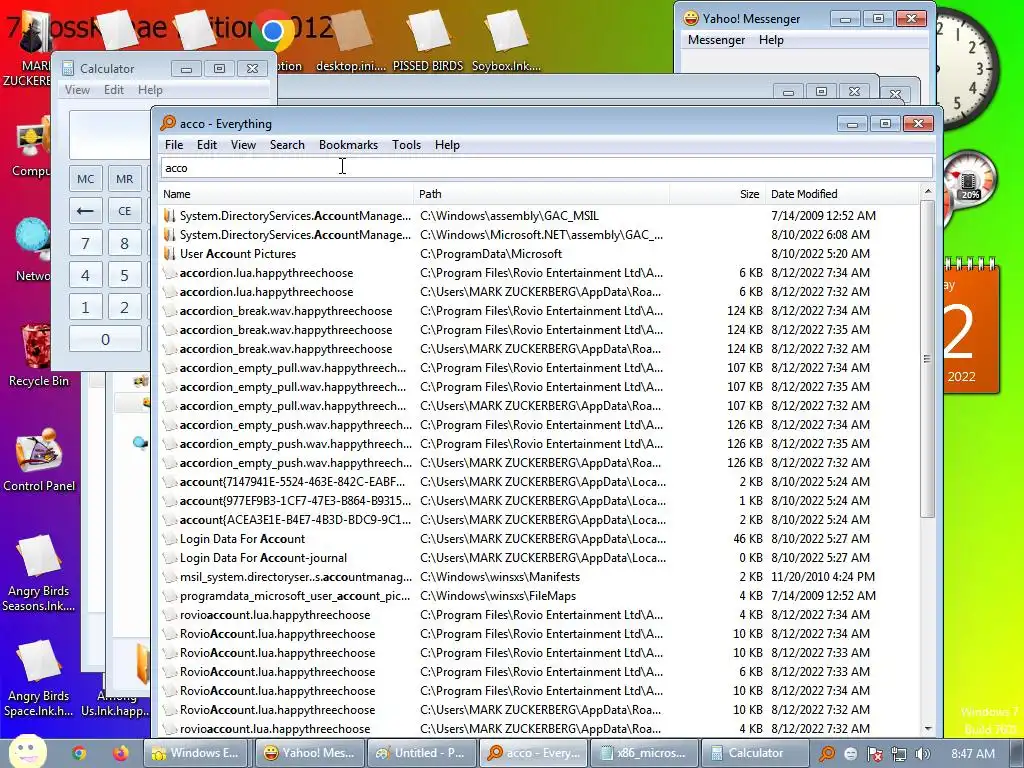This screenshot has height=768, width=1024.
Task: Open the Tools menu in Everything
Action: tap(406, 145)
